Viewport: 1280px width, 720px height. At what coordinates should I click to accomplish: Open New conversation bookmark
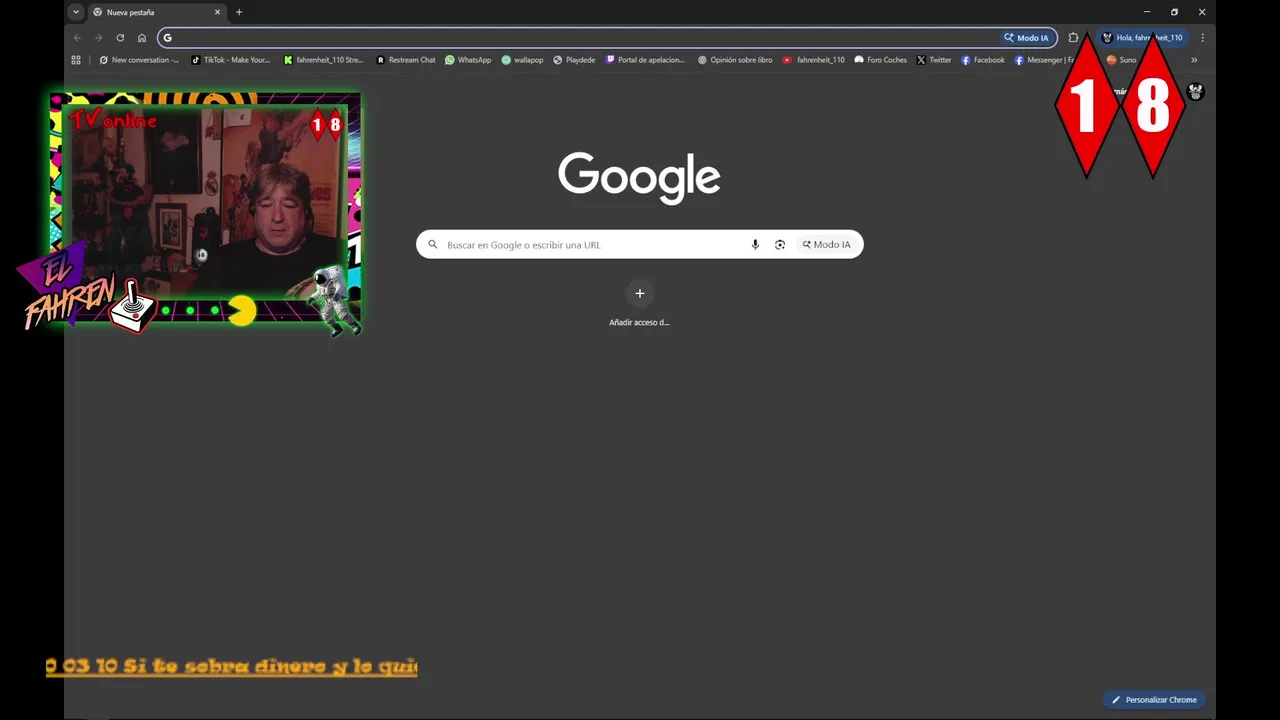(x=139, y=60)
